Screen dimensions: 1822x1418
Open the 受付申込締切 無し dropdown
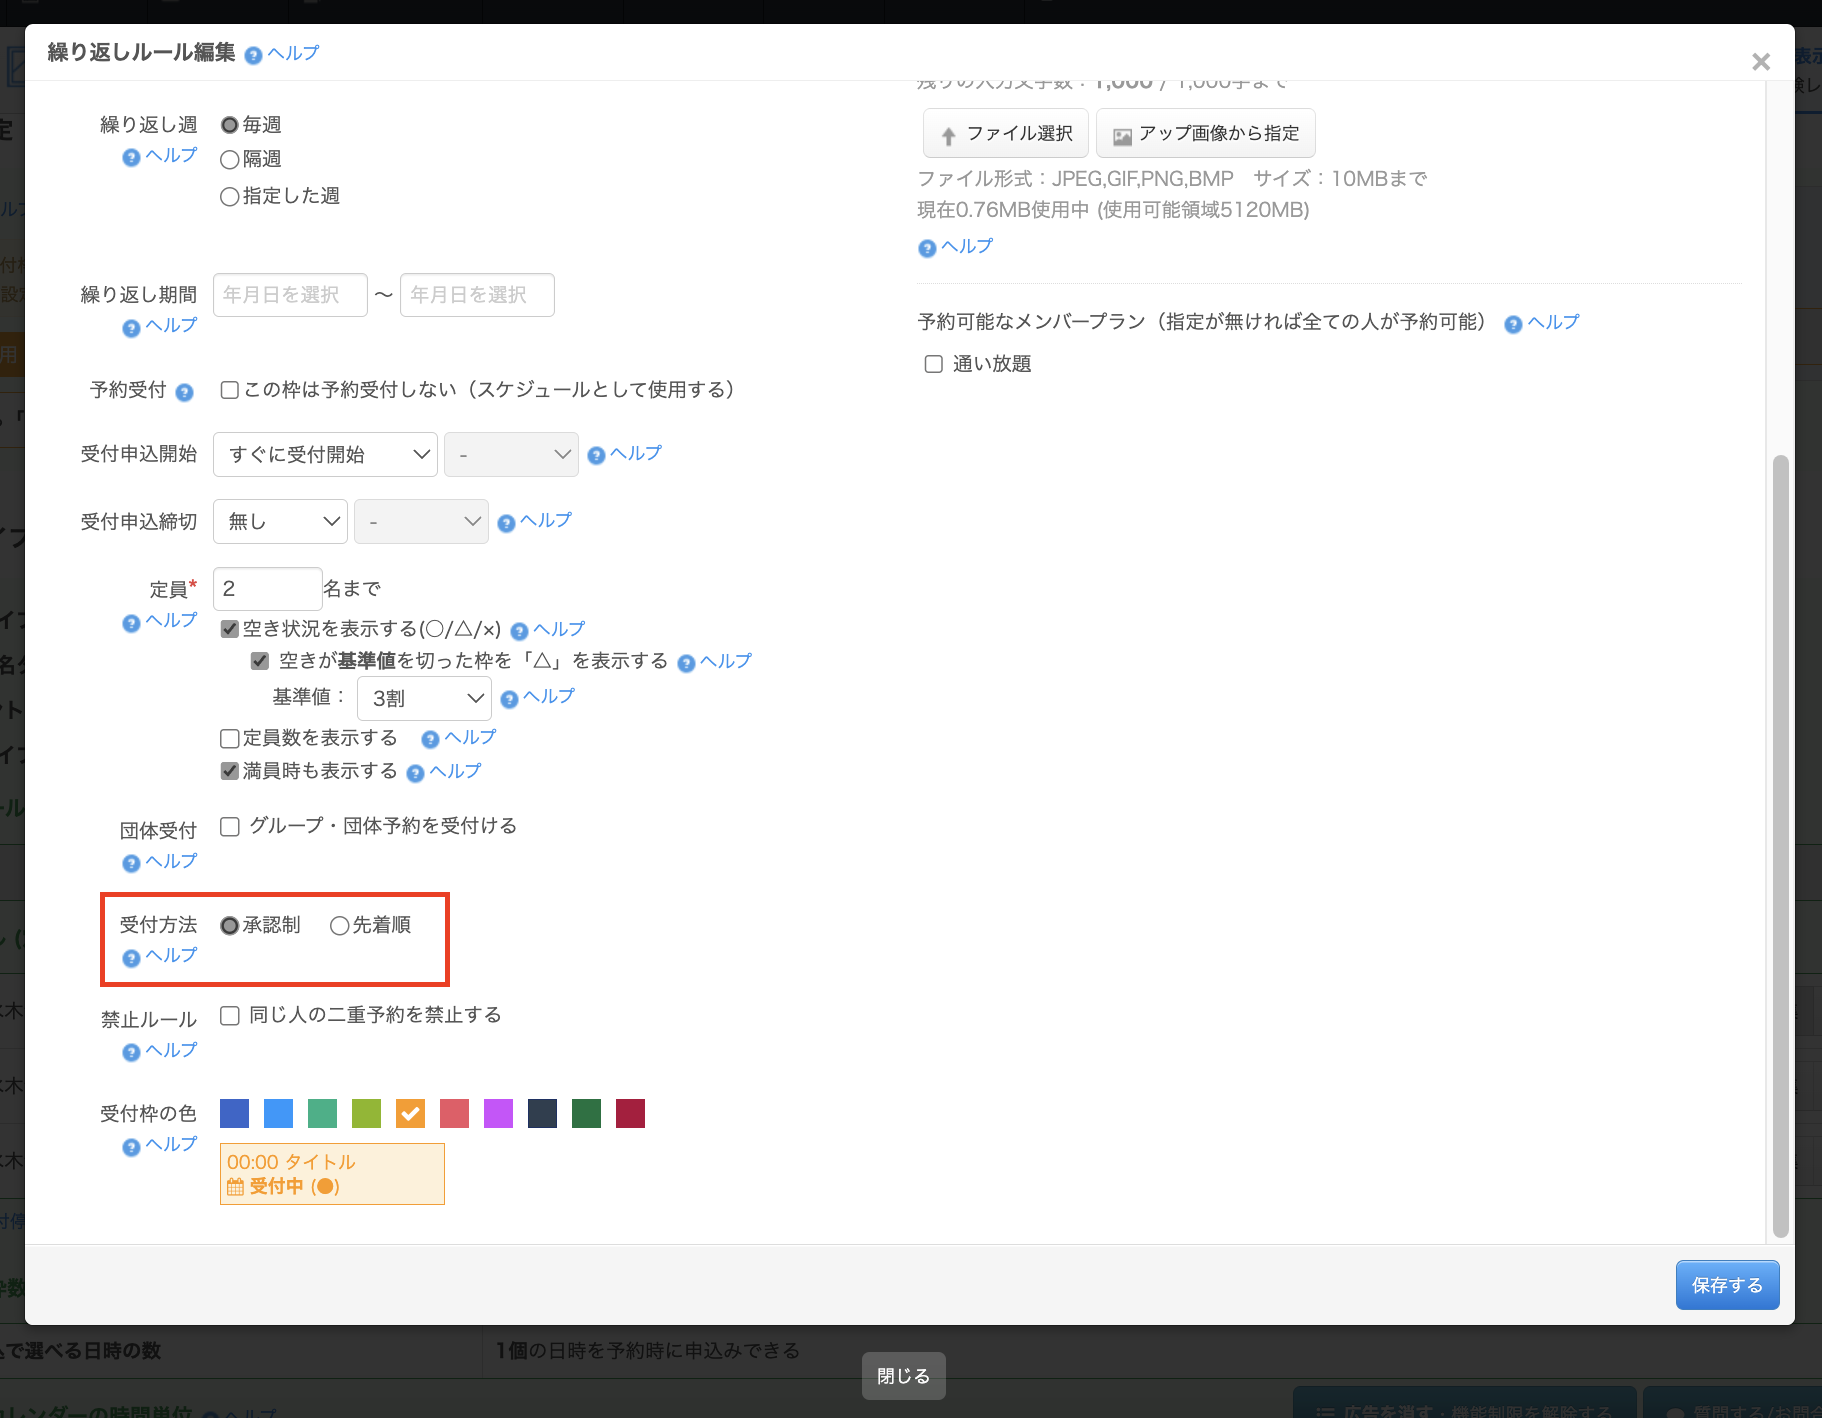(x=280, y=522)
